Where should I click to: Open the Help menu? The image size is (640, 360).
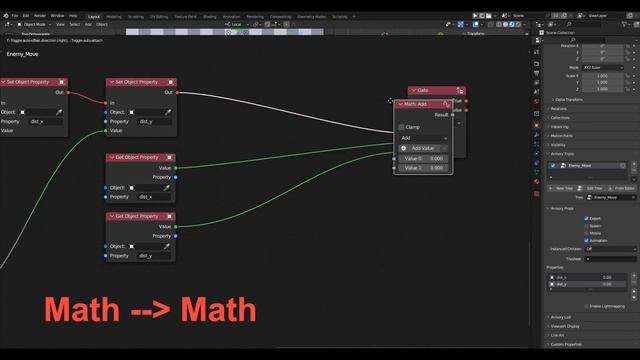coord(73,16)
